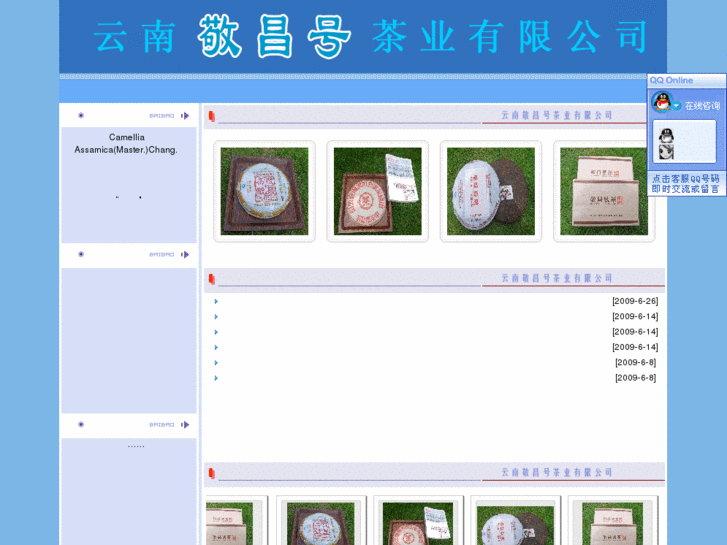Image resolution: width=727 pixels, height=545 pixels.
Task: Open the top-row thumbnail of the wrapped cake beside the dark cake
Action: (491, 191)
